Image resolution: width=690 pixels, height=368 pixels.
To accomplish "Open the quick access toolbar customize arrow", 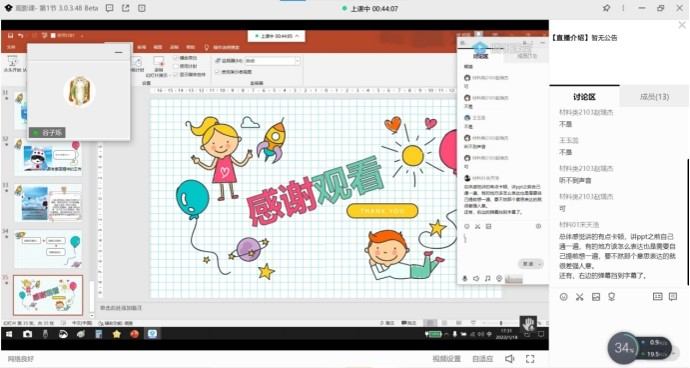I will [x=82, y=36].
